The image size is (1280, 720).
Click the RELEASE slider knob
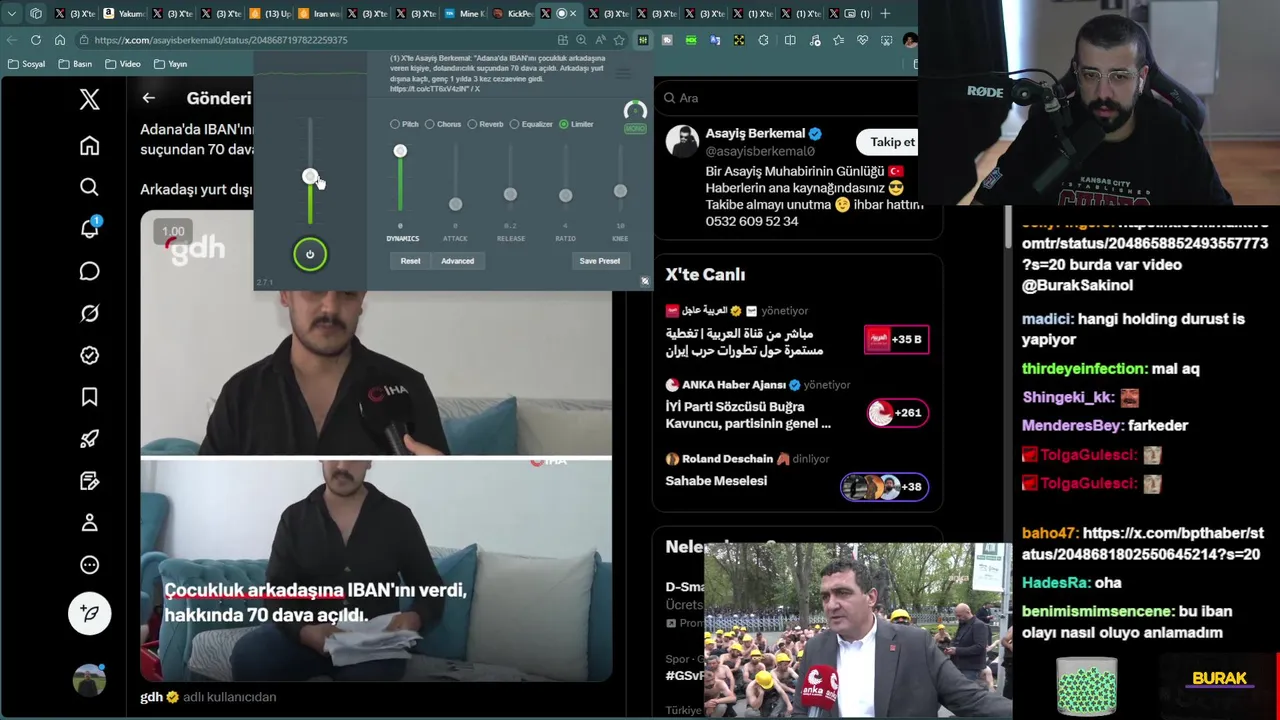coord(510,194)
